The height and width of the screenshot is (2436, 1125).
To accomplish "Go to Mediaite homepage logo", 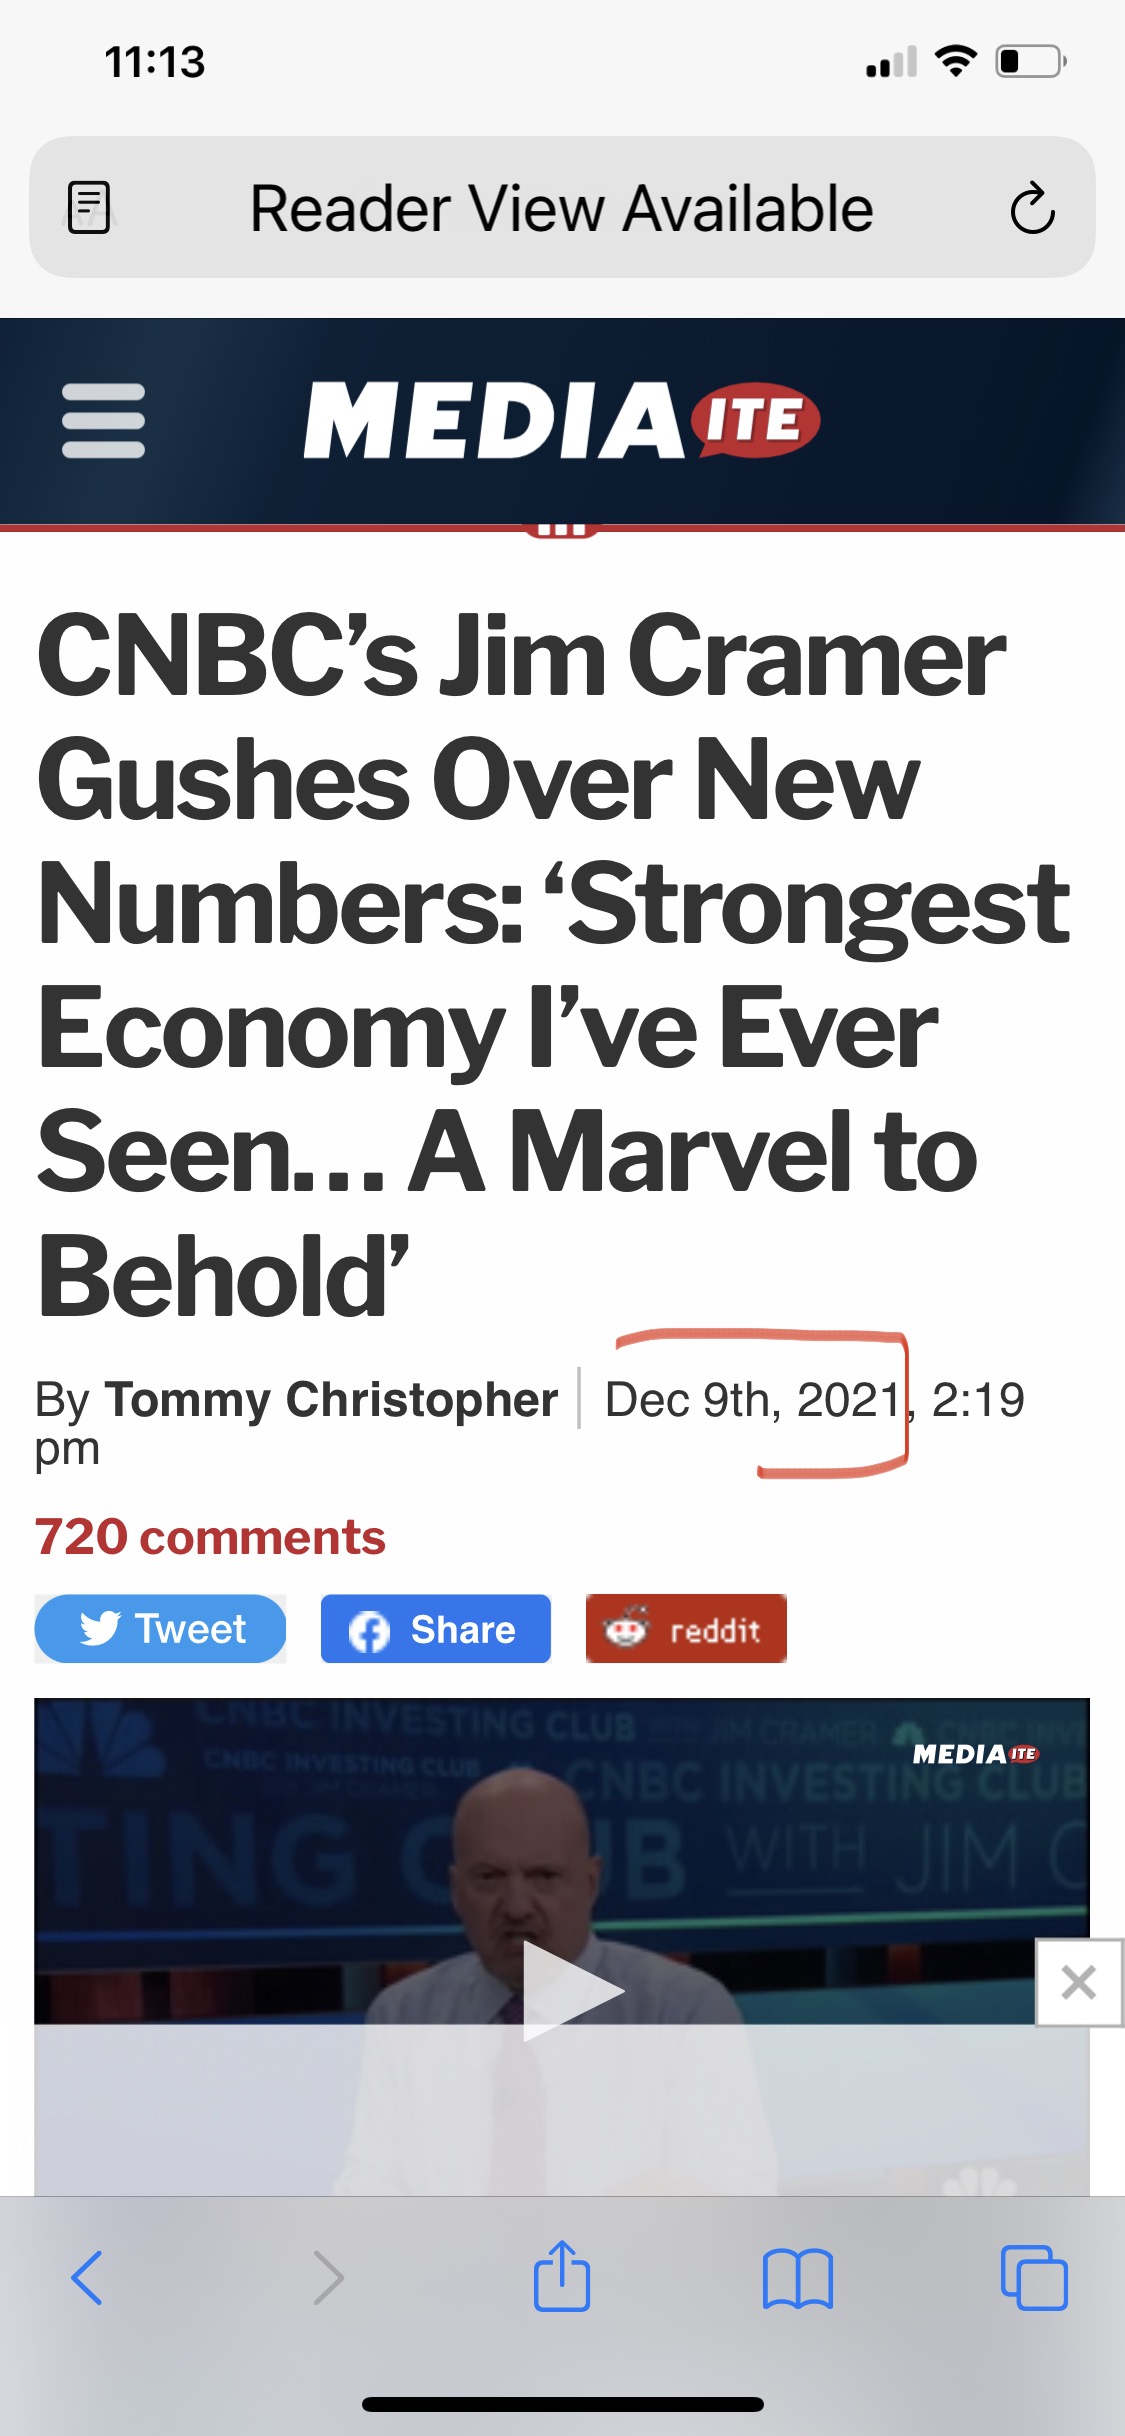I will click(562, 420).
